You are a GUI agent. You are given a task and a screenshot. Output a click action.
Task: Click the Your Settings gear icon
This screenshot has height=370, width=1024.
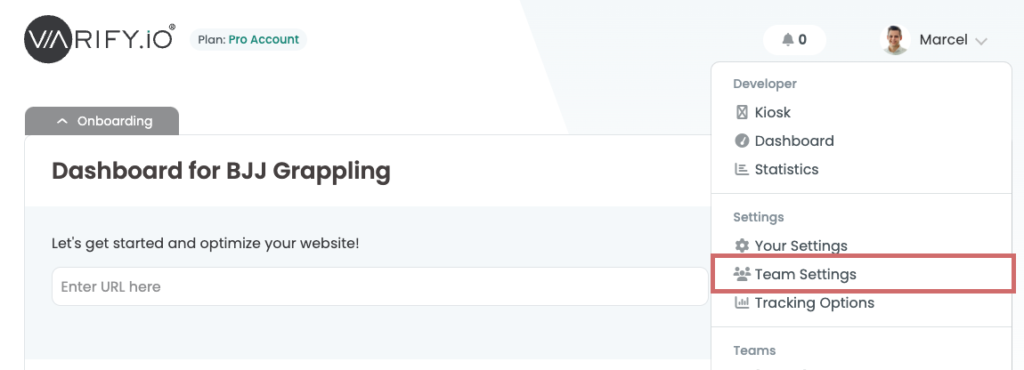coord(742,245)
